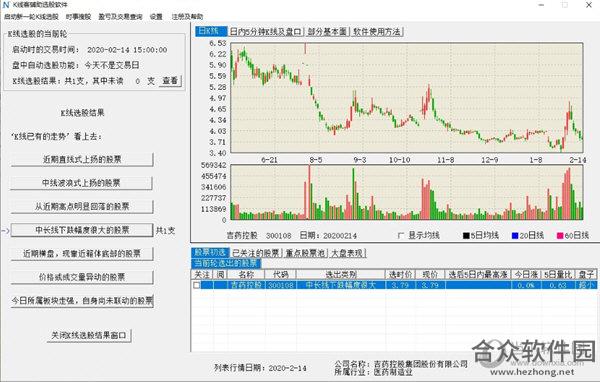Image resolution: width=600 pixels, height=382 pixels.
Task: Select the 股票初选 tab
Action: click(210, 253)
